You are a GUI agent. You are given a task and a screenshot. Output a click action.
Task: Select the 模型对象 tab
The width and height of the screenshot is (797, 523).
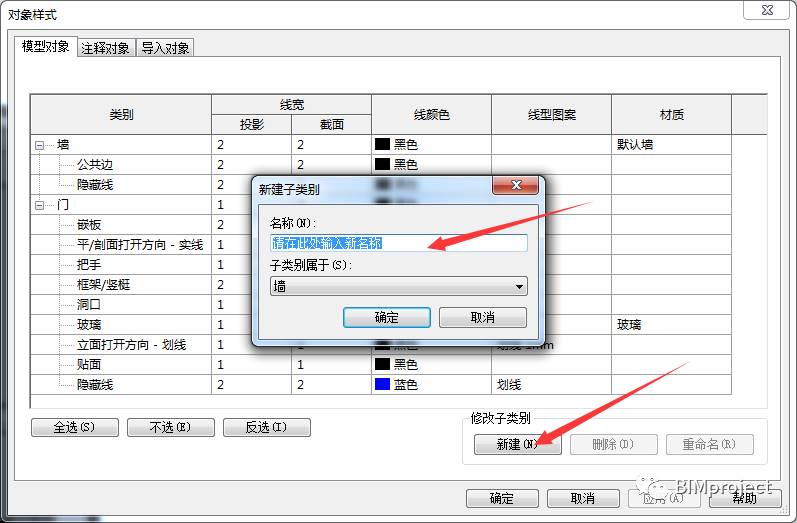pos(46,47)
